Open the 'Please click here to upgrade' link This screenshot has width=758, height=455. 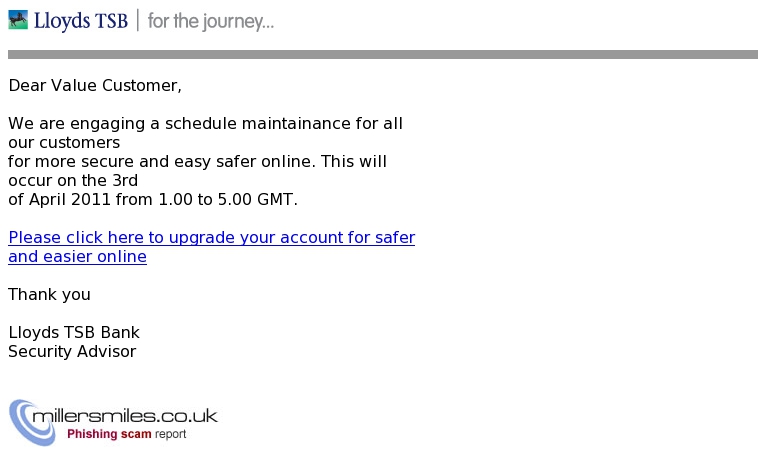pyautogui.click(x=212, y=237)
